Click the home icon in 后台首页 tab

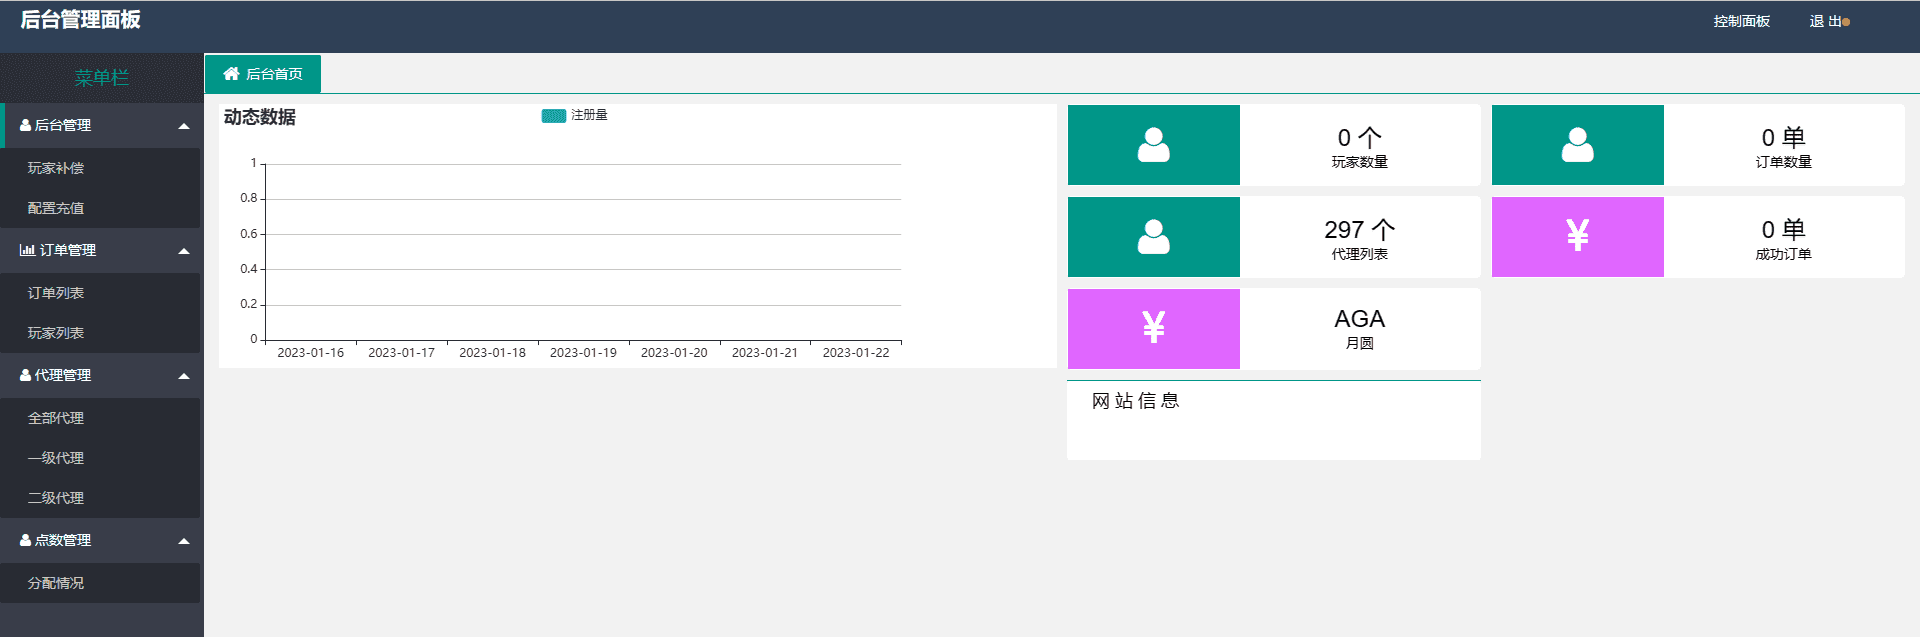[x=231, y=74]
